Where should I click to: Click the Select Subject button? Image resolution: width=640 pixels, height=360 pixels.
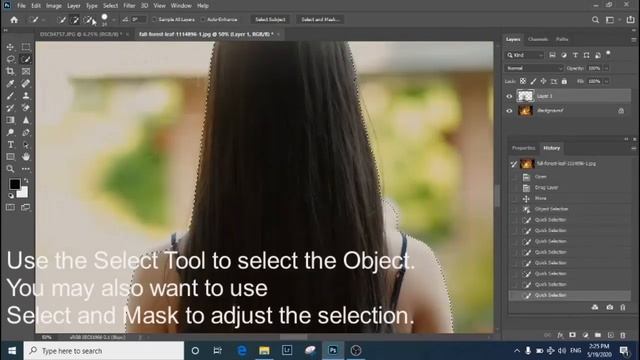270,20
